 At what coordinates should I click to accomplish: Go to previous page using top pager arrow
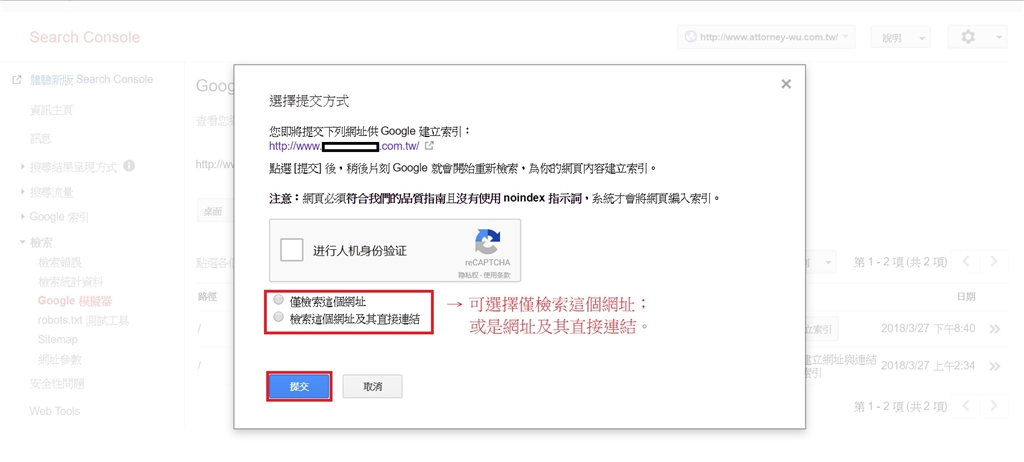point(966,262)
